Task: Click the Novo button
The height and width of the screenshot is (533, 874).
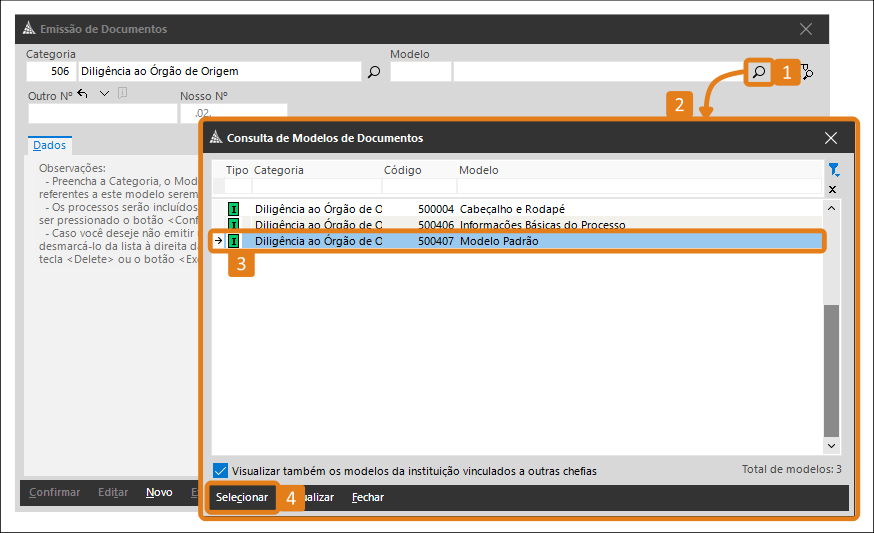Action: pos(159,492)
